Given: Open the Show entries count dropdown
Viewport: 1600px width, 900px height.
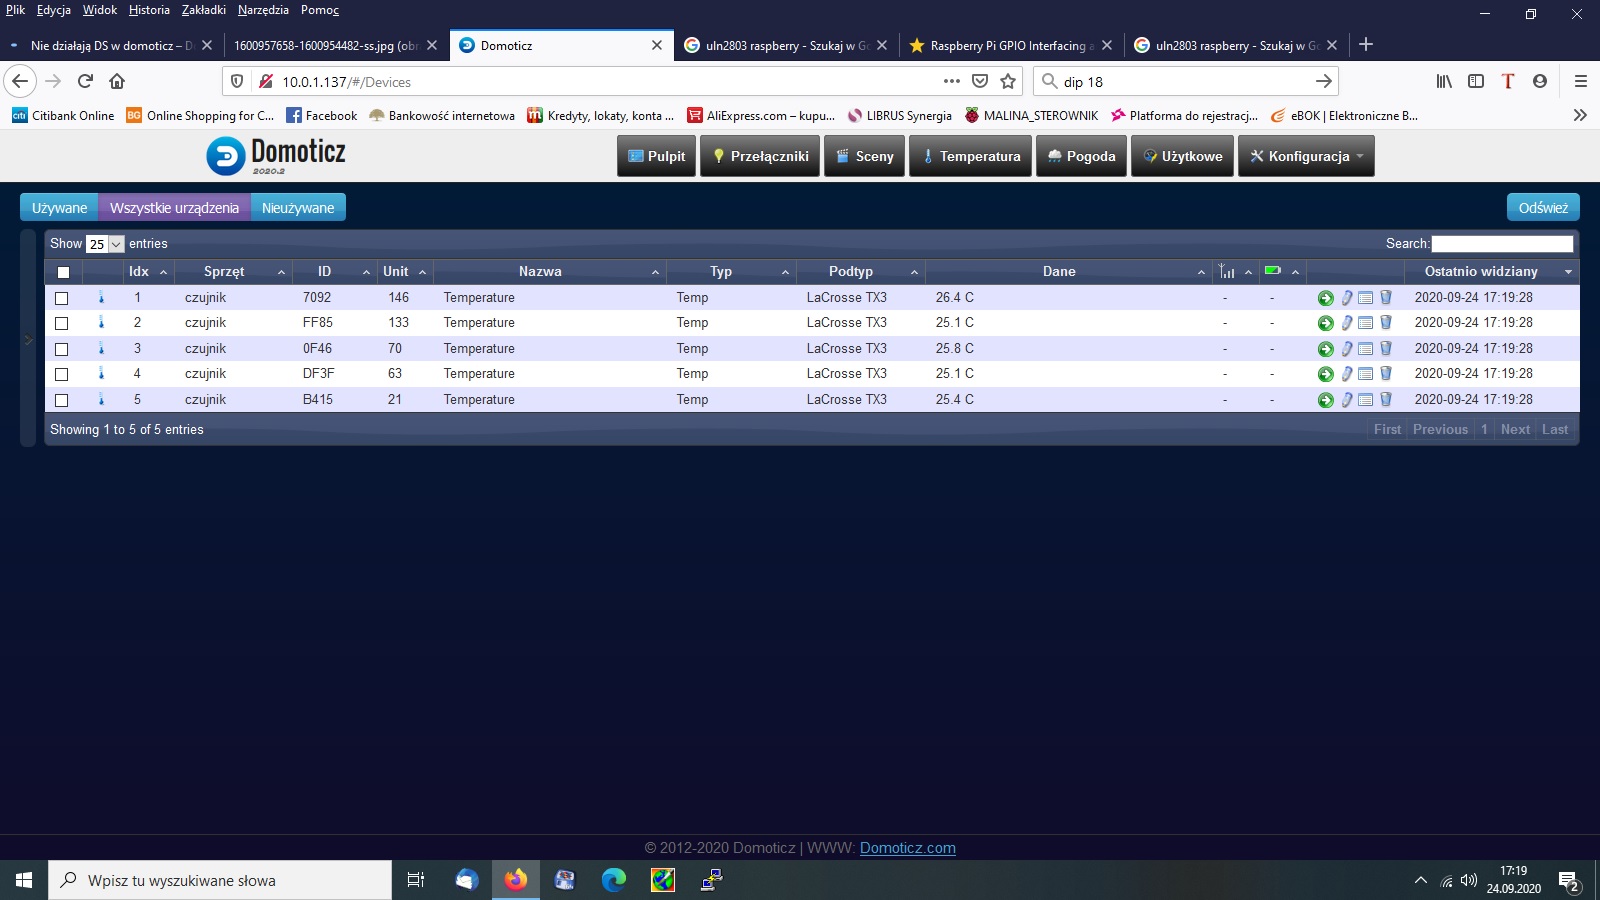Looking at the screenshot, I should coord(105,244).
